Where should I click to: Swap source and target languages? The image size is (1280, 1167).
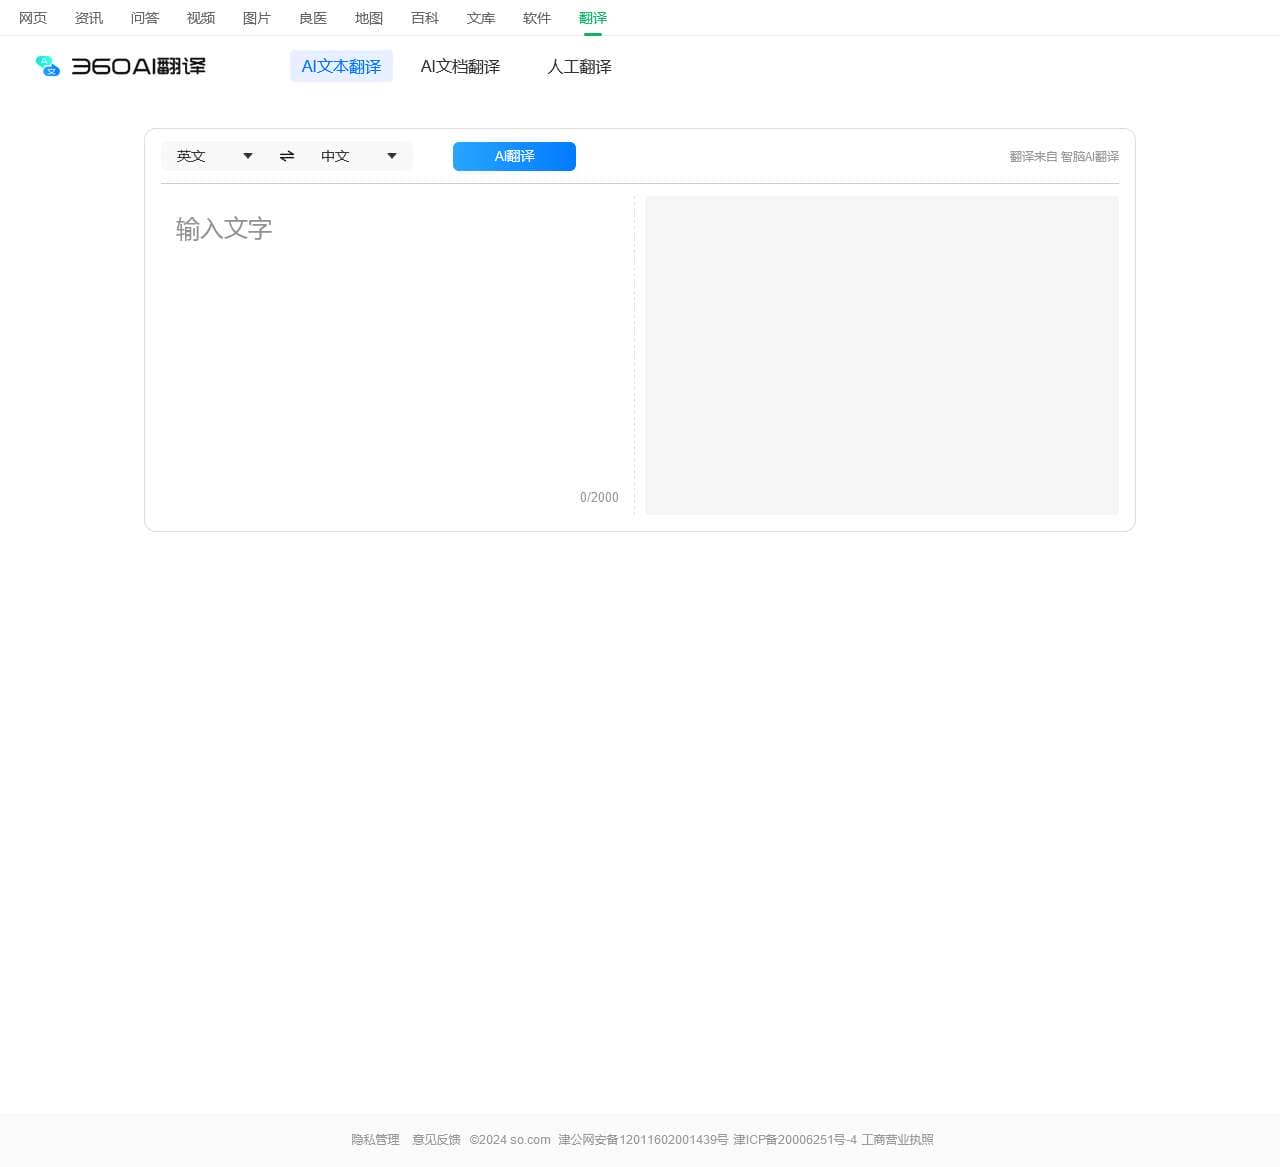(287, 156)
